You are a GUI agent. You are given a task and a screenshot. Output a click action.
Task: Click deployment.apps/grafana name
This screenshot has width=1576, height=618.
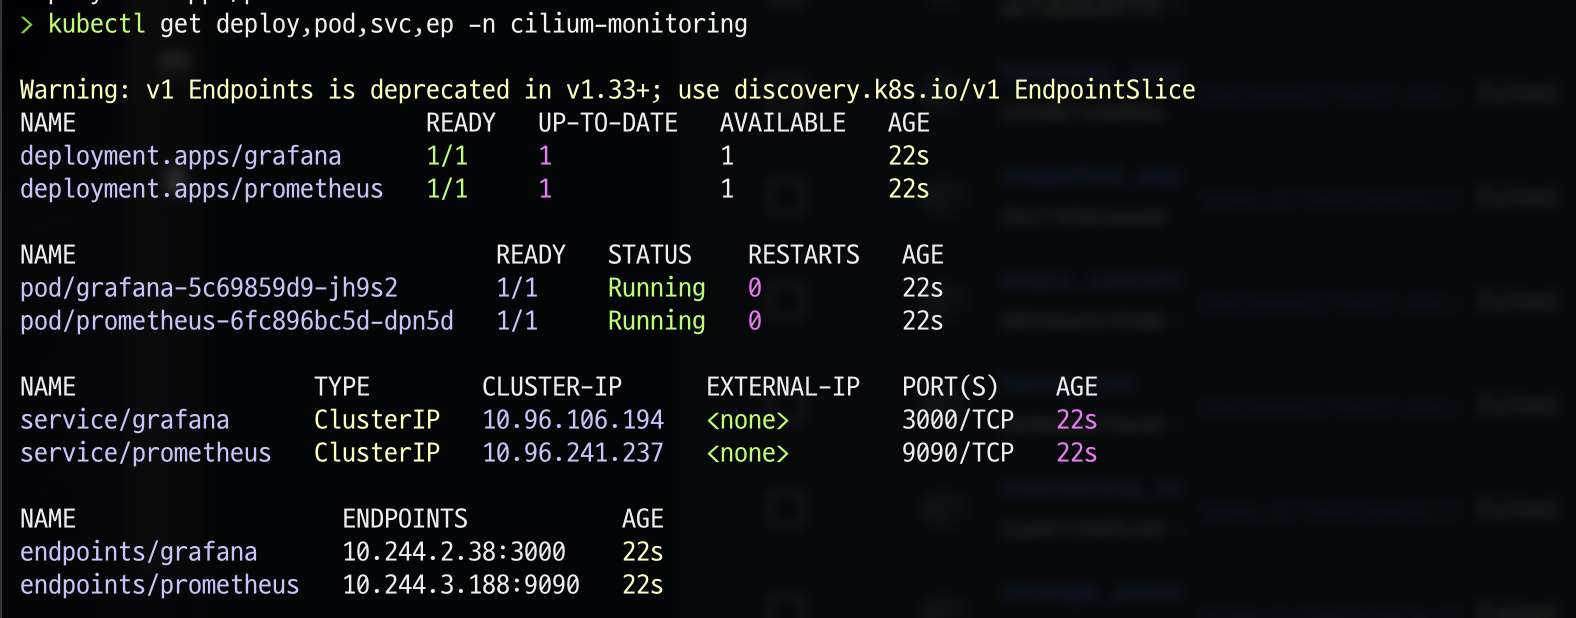point(181,156)
